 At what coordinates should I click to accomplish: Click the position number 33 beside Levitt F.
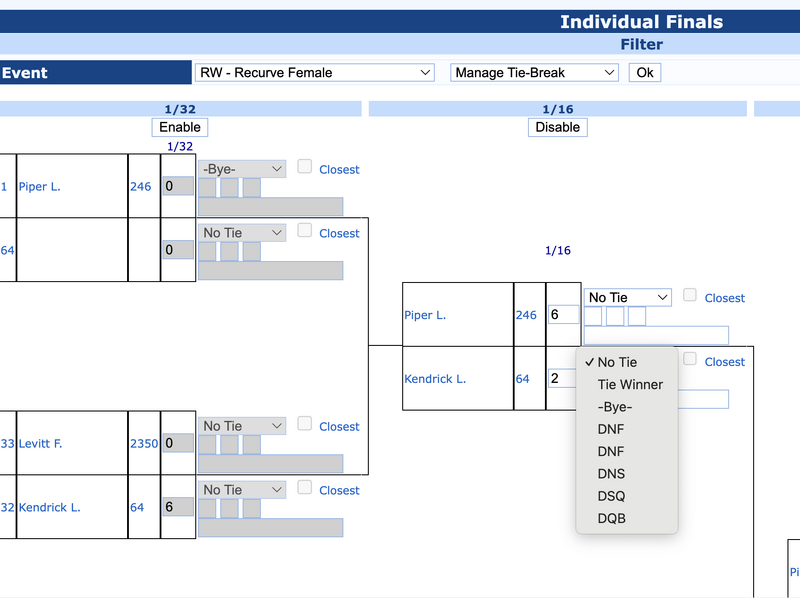[7, 444]
